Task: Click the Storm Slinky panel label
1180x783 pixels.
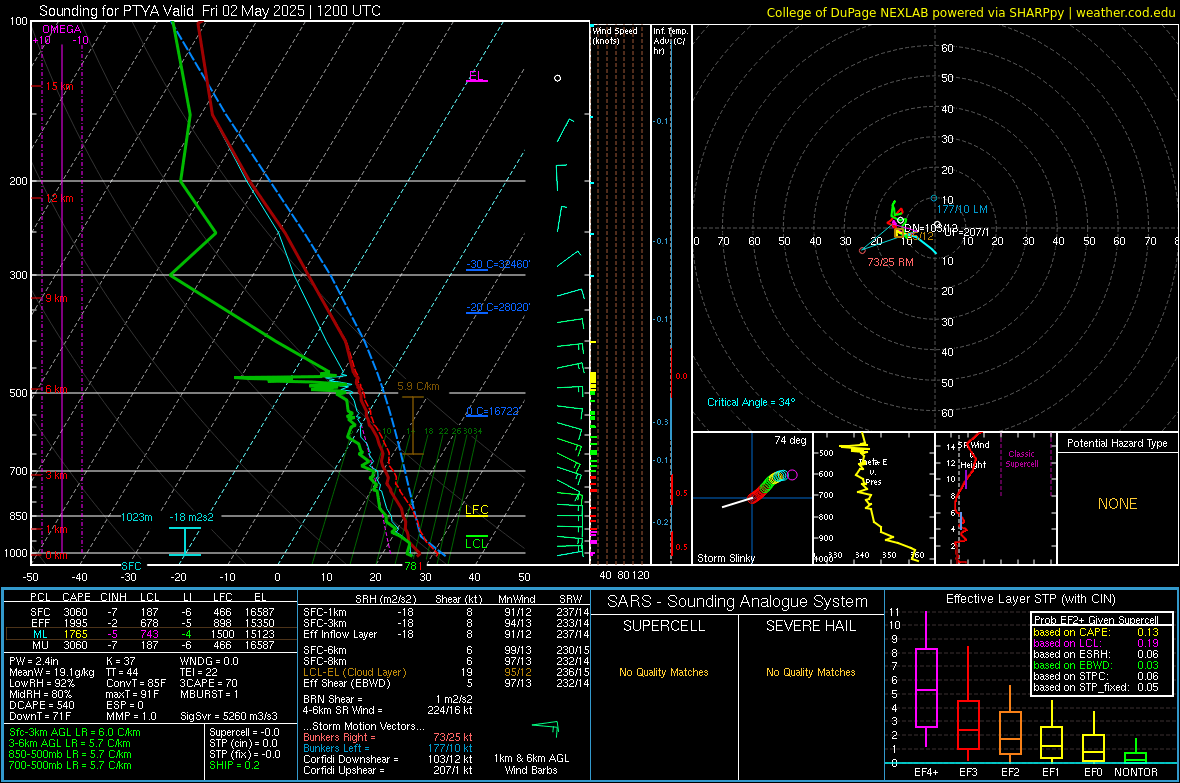Action: pyautogui.click(x=726, y=558)
